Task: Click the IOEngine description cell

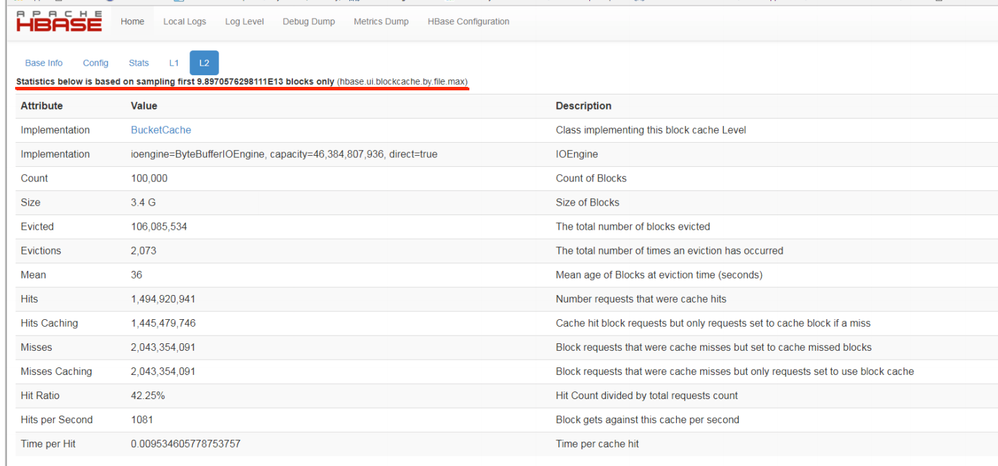Action: [x=577, y=154]
